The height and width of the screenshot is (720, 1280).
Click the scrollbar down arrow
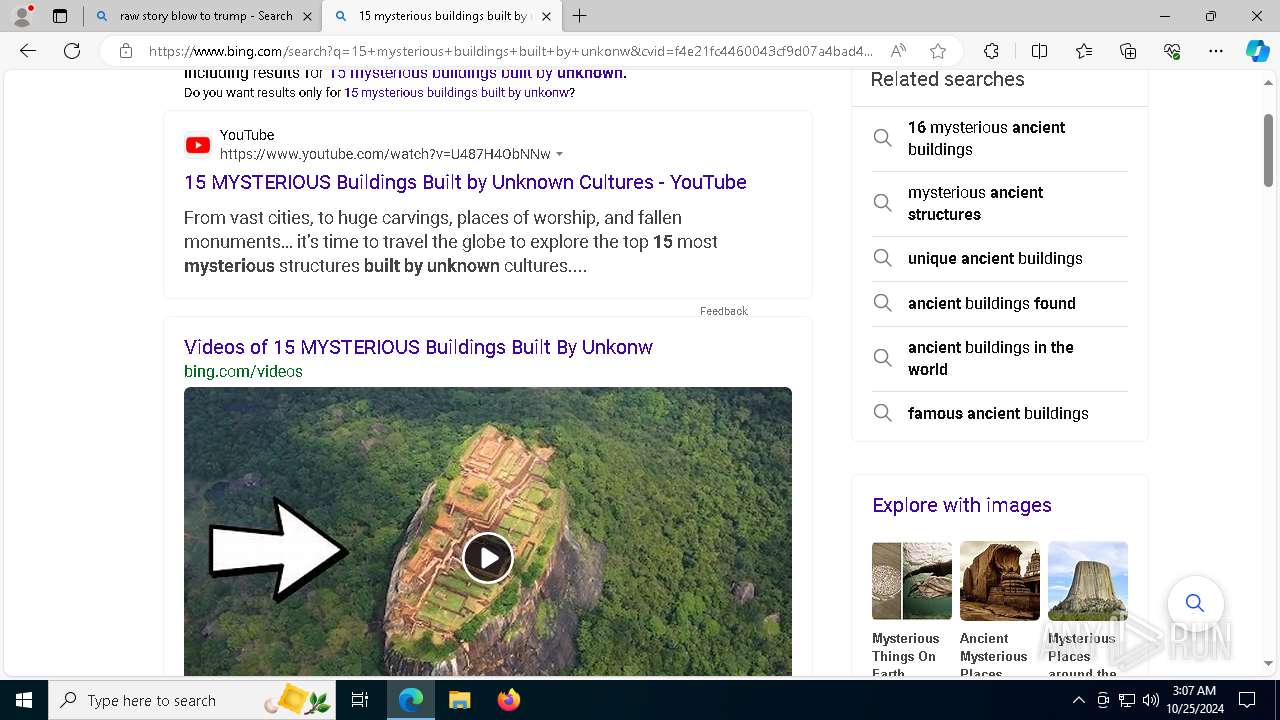point(1268,663)
